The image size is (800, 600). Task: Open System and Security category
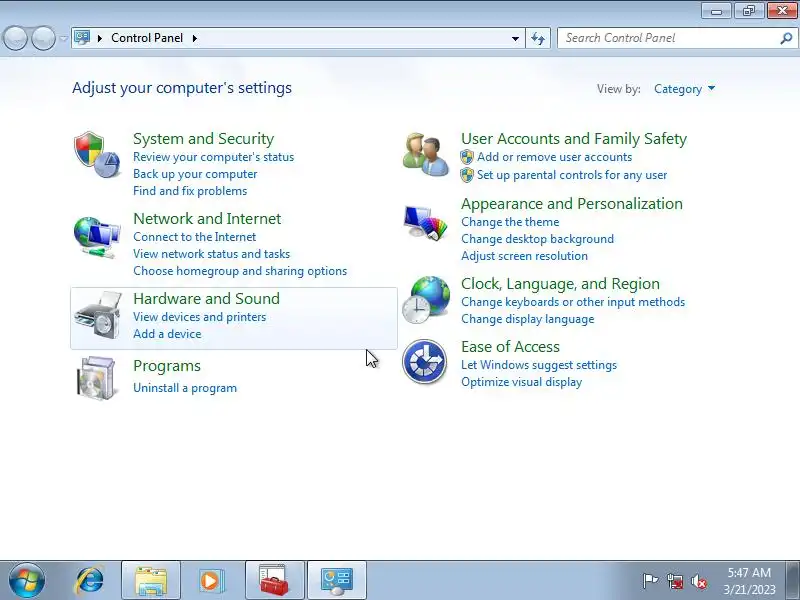pos(204,139)
